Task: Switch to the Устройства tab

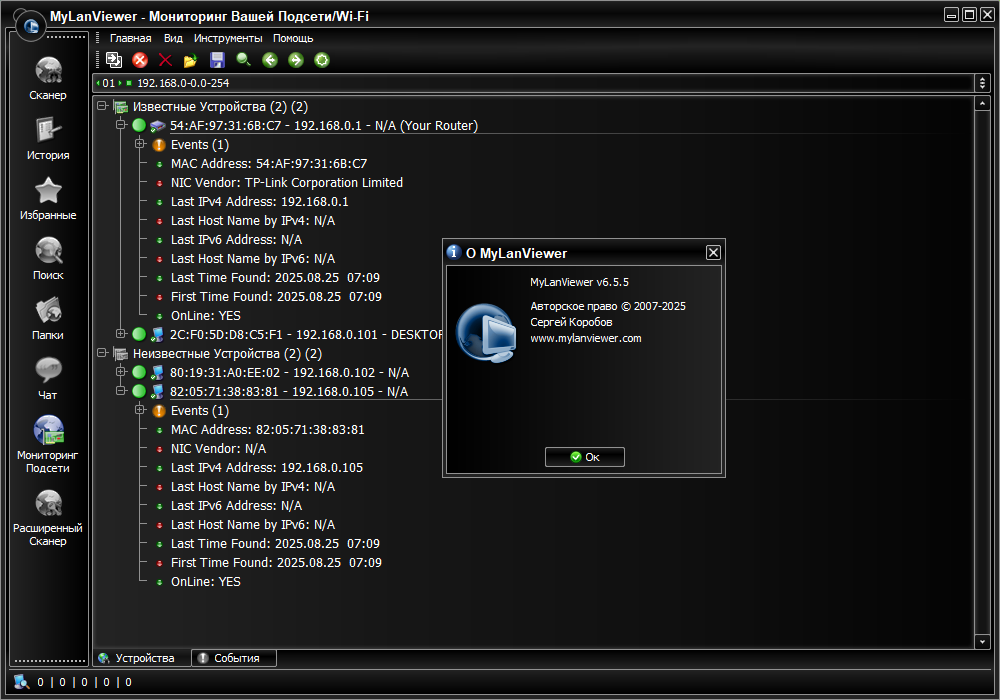Action: (x=142, y=658)
